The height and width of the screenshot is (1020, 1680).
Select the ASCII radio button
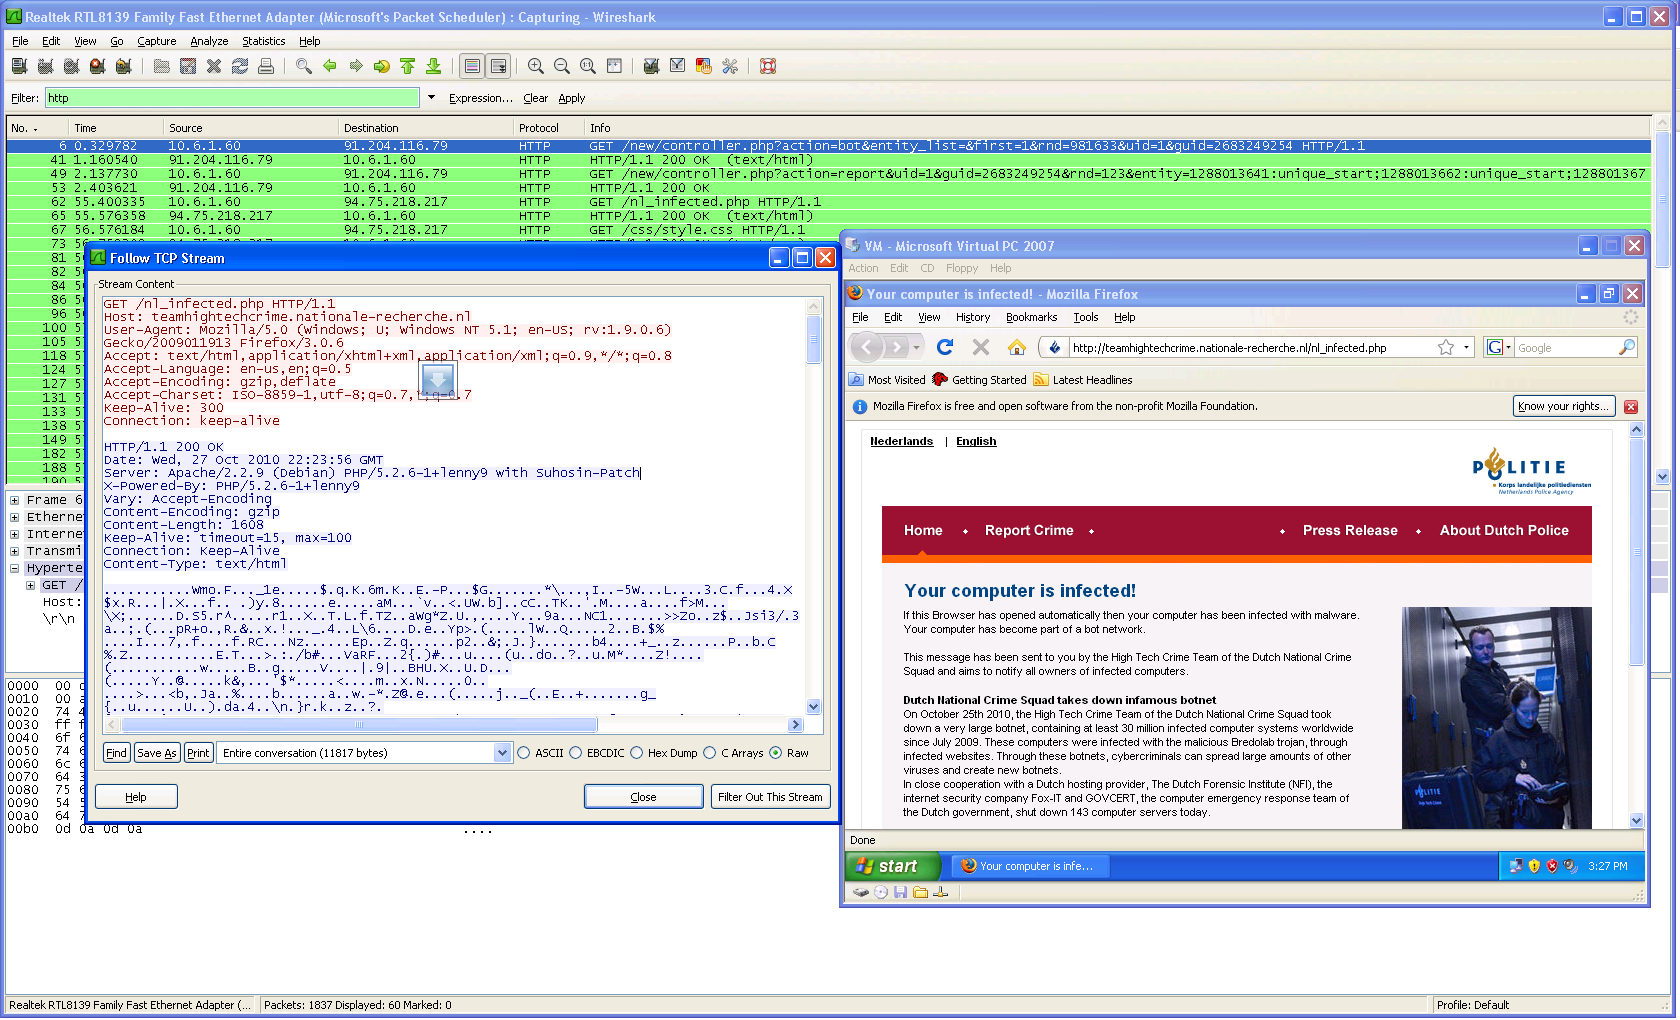524,753
